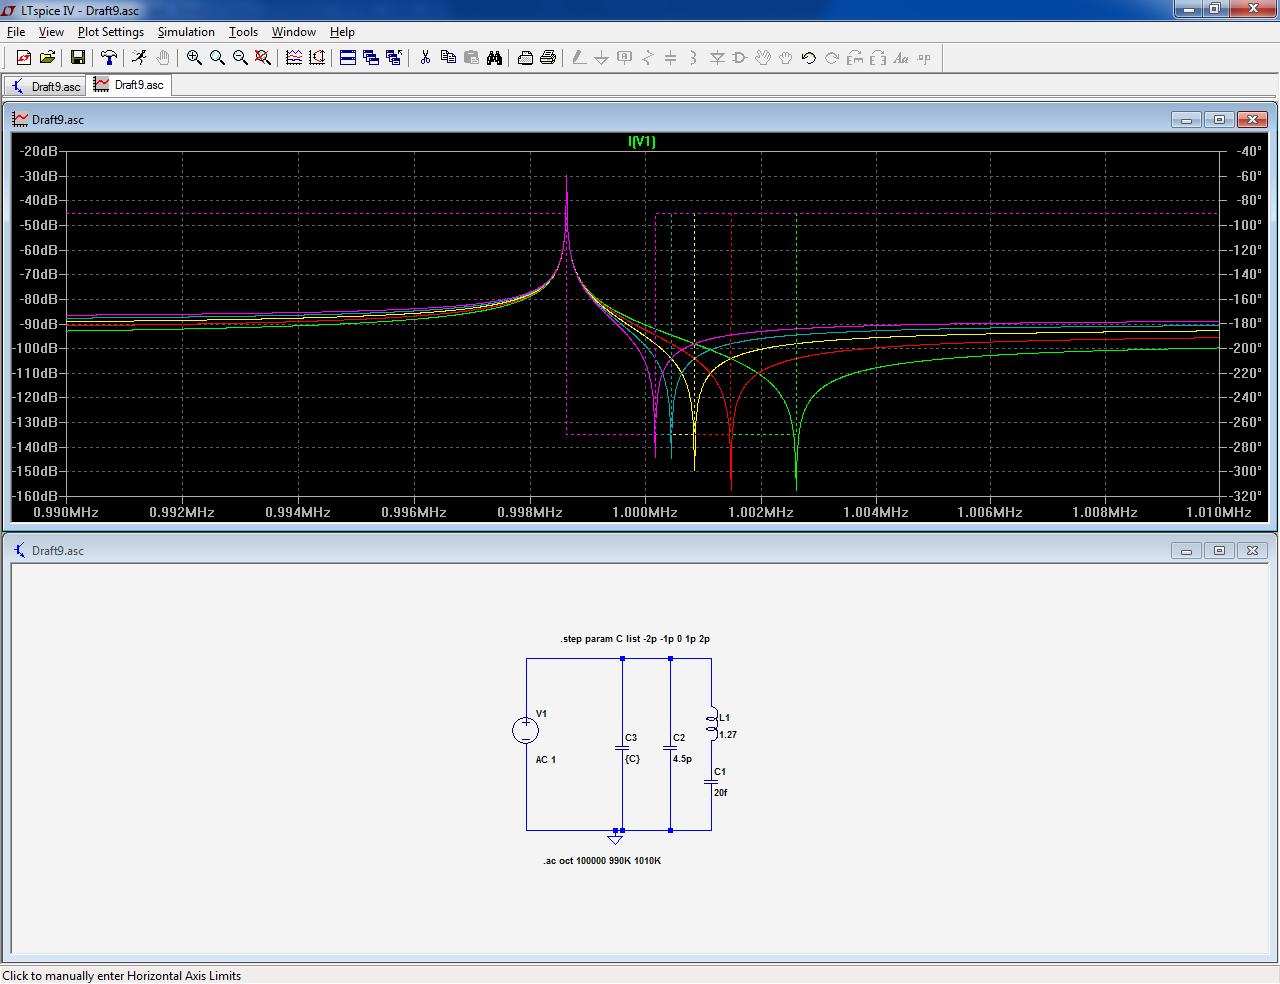Click the Undo arrow icon
This screenshot has width=1280, height=984.
point(808,58)
